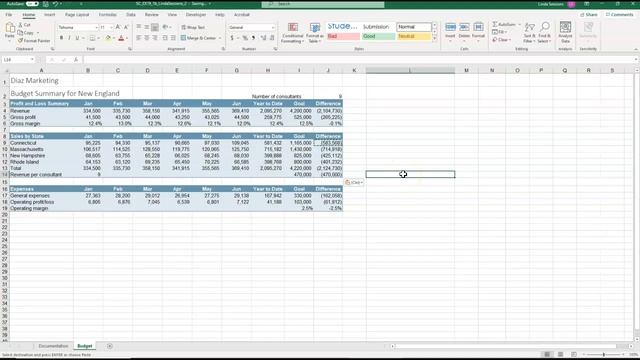This screenshot has height=360, width=640.
Task: Switch to the Documentation sheet tab
Action: [53, 346]
